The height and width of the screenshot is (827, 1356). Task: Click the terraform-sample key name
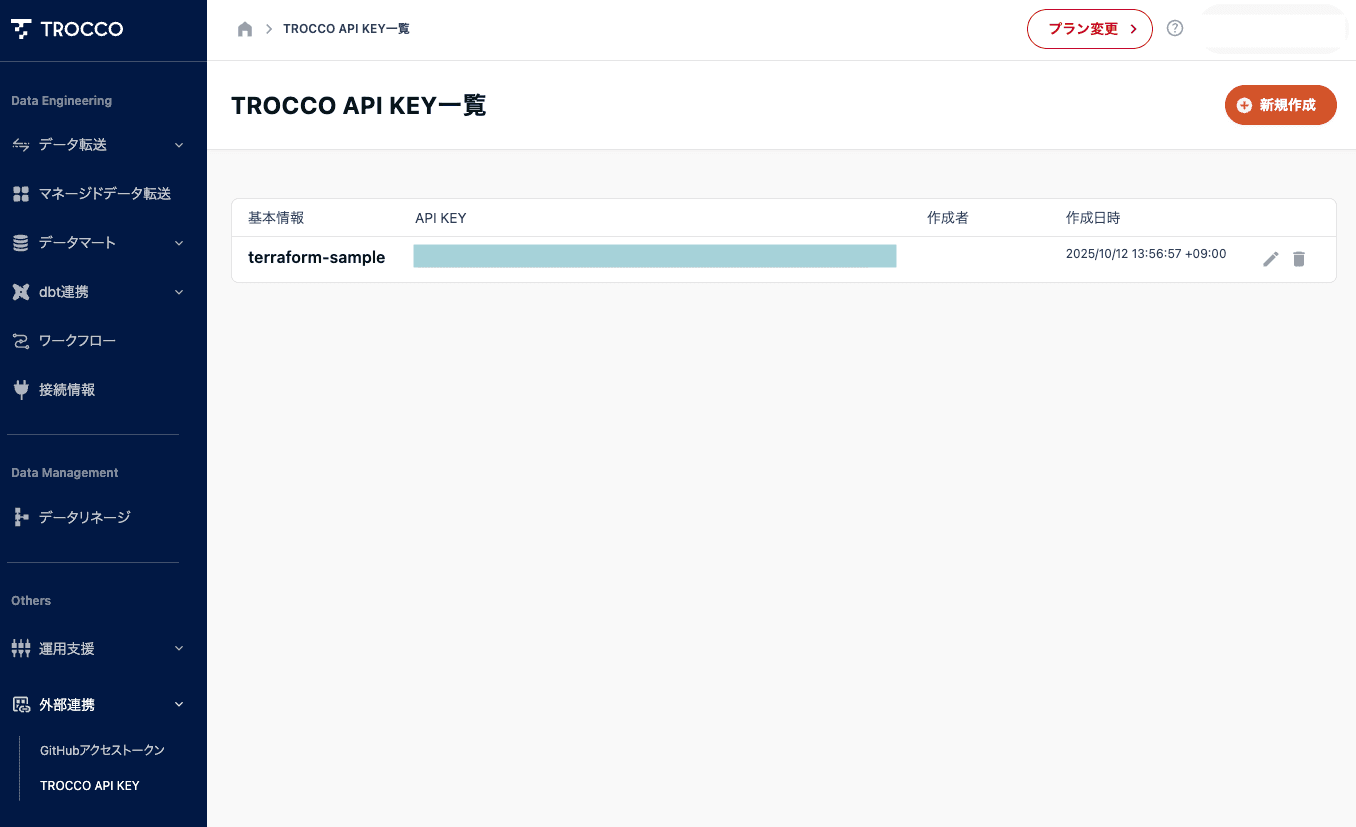316,258
